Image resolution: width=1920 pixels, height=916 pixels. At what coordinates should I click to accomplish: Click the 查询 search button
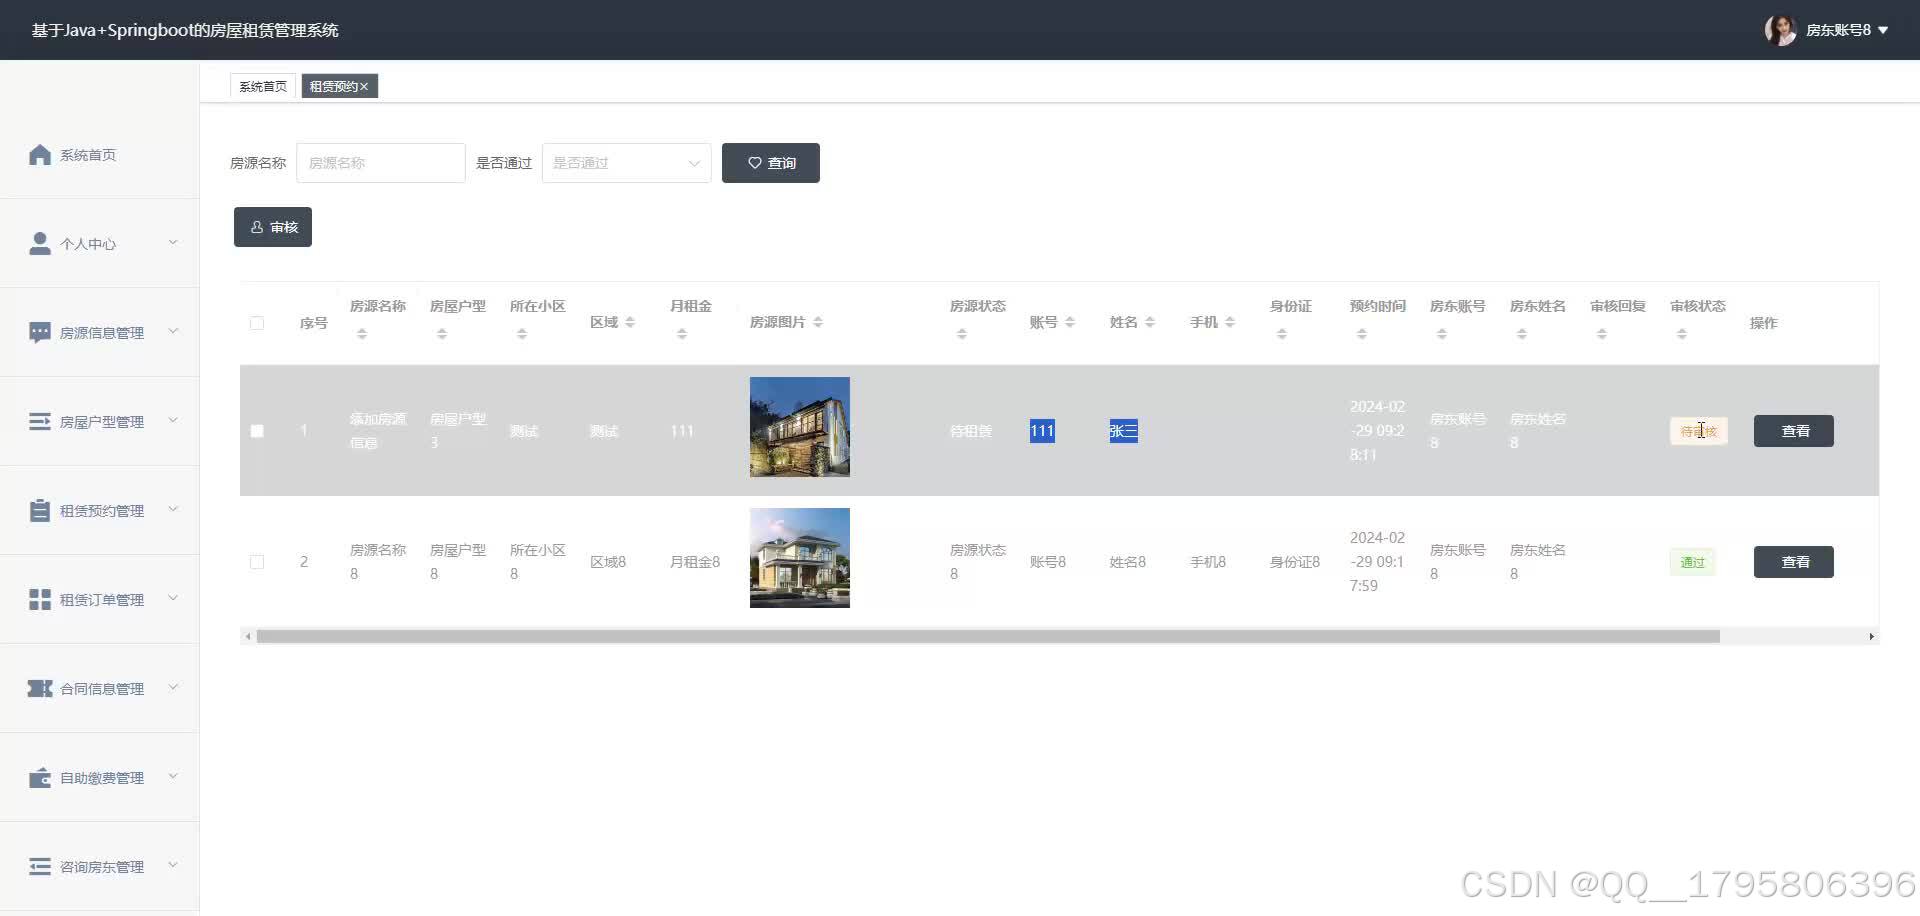(771, 163)
